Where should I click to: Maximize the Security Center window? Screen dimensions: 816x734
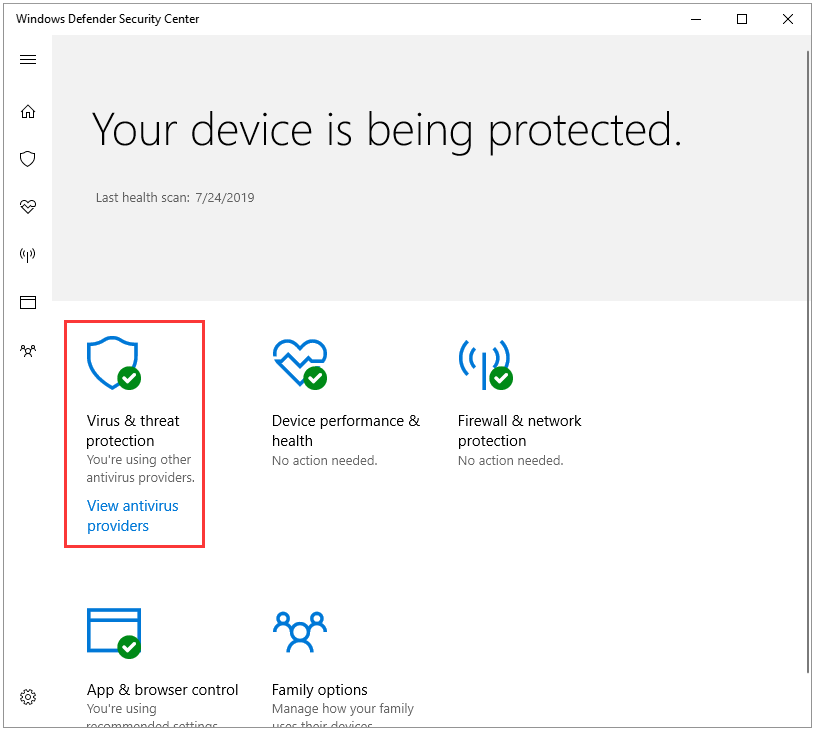pos(742,18)
